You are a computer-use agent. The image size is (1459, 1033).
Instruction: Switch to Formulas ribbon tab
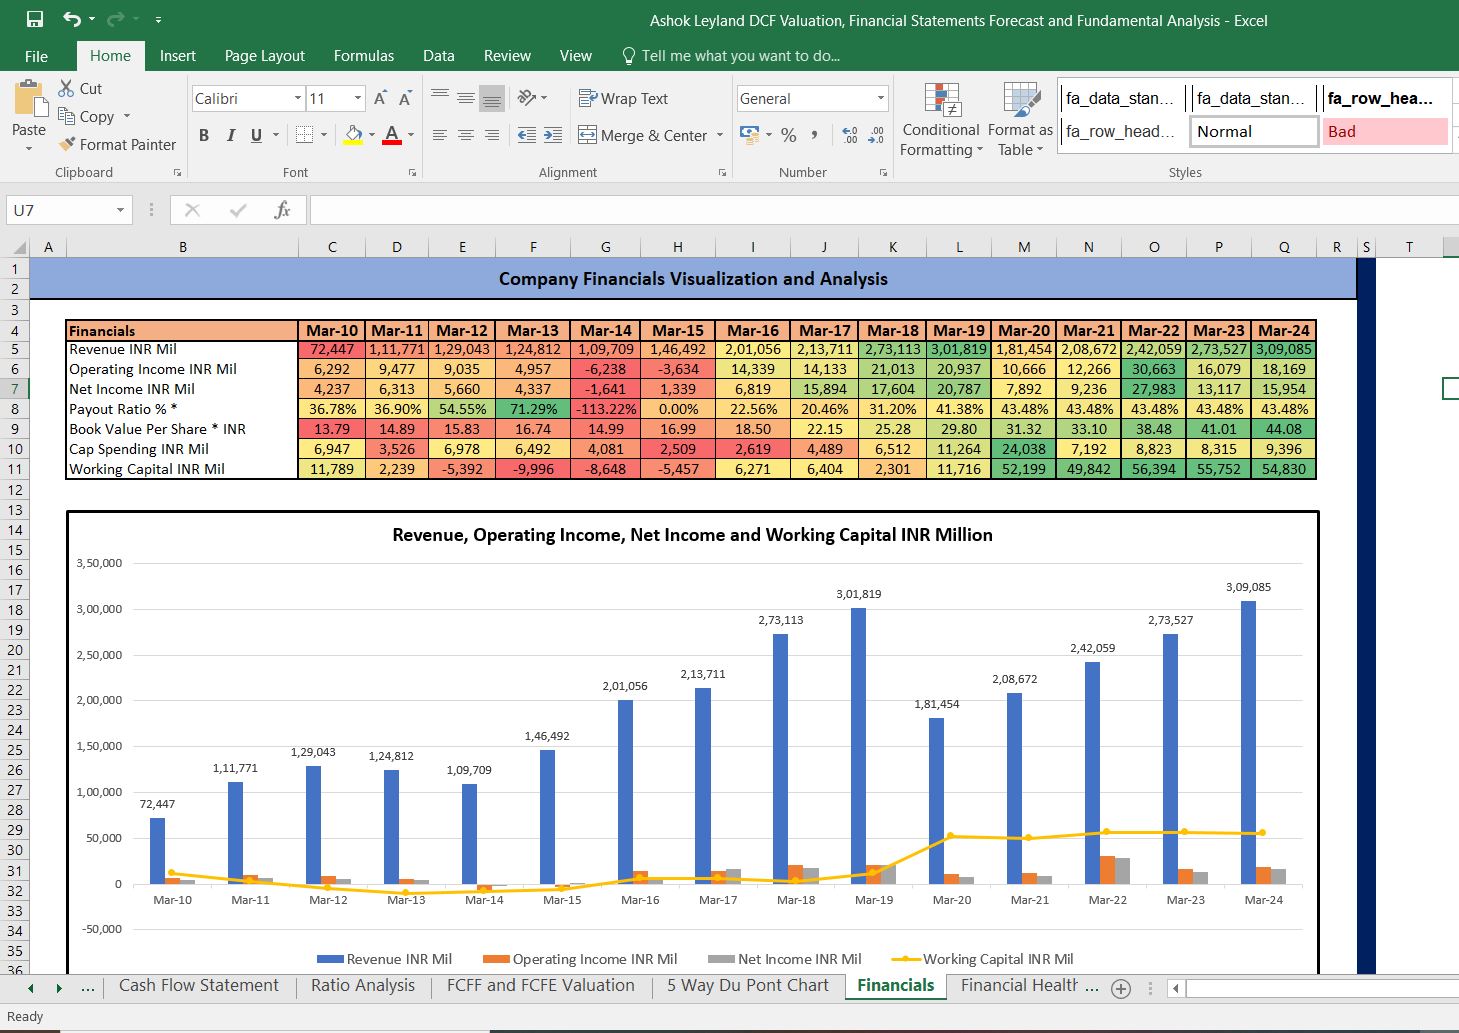[364, 56]
